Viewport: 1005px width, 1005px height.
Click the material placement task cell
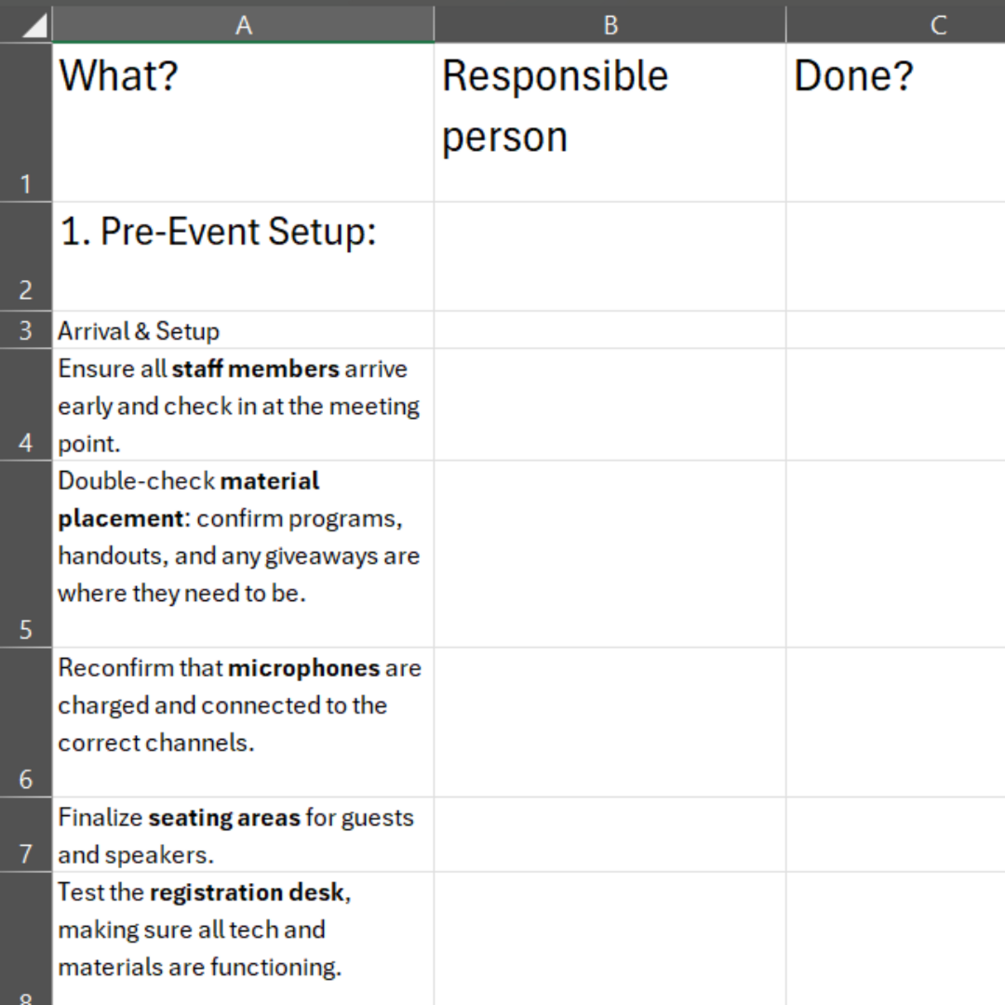pos(243,554)
